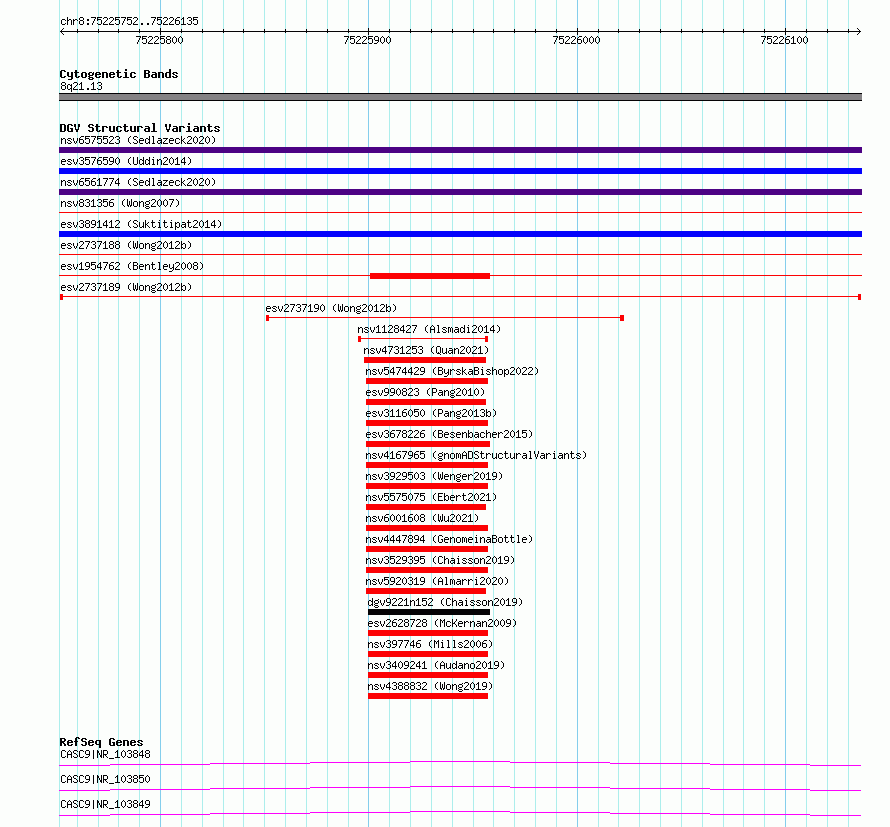Click the Cytogenetic Bands track title
890x827 pixels.
(x=119, y=74)
